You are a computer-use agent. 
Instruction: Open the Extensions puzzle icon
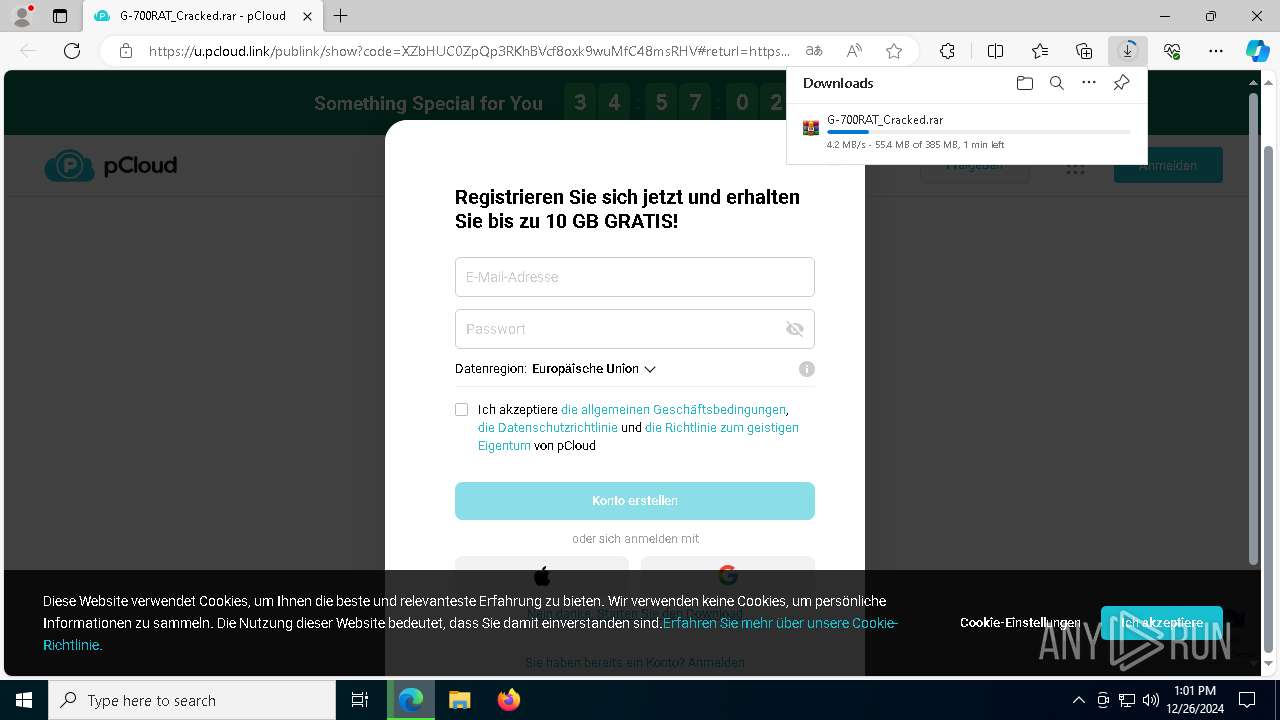tap(947, 51)
